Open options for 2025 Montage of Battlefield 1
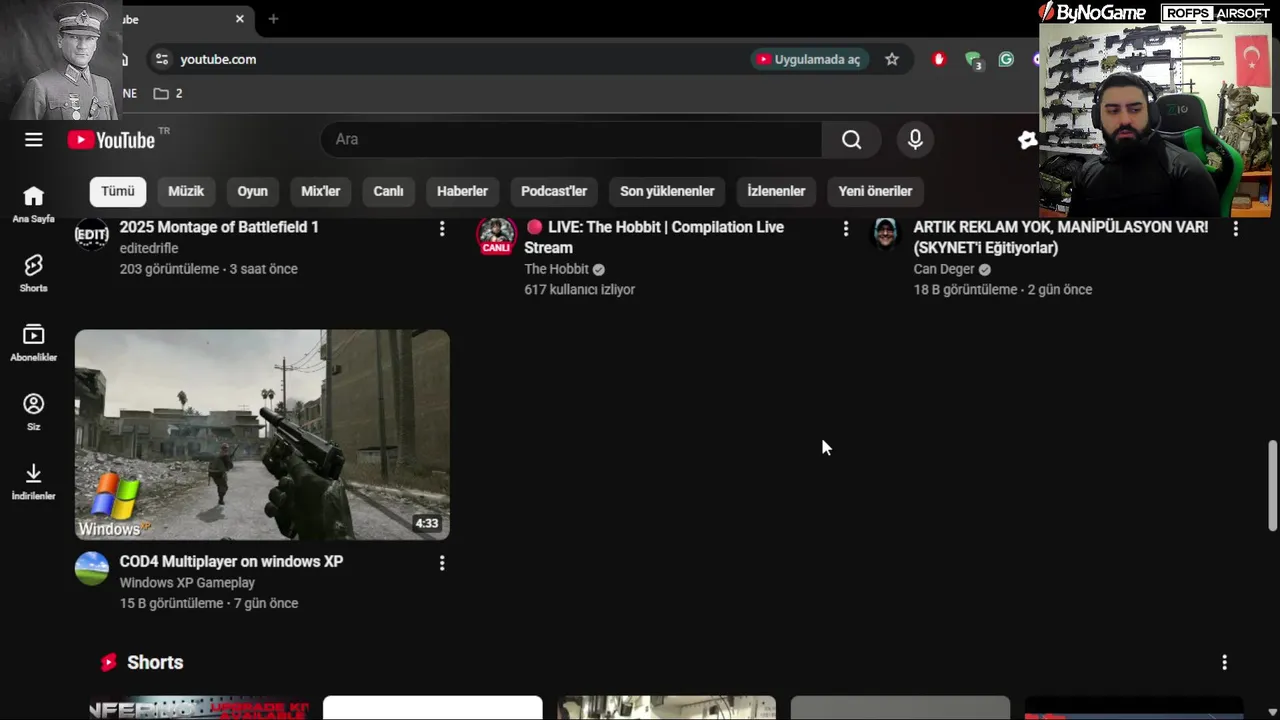This screenshot has height=720, width=1280. [x=442, y=229]
